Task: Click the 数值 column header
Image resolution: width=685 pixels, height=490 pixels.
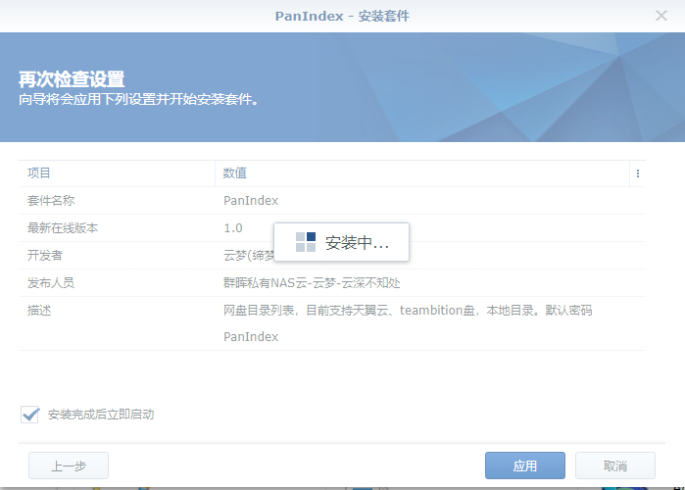Action: coord(235,173)
